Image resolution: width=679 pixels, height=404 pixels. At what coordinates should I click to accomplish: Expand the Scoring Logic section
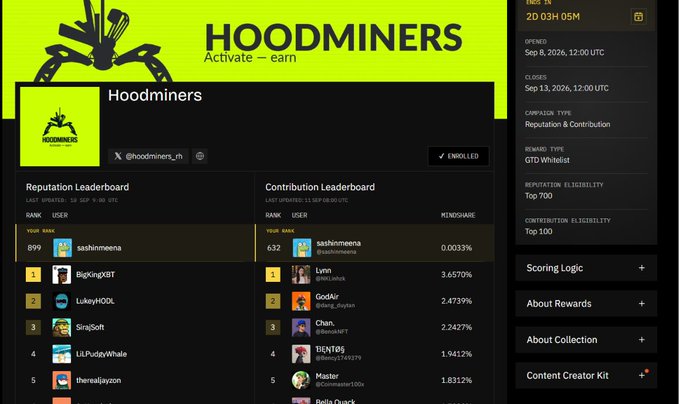(586, 268)
